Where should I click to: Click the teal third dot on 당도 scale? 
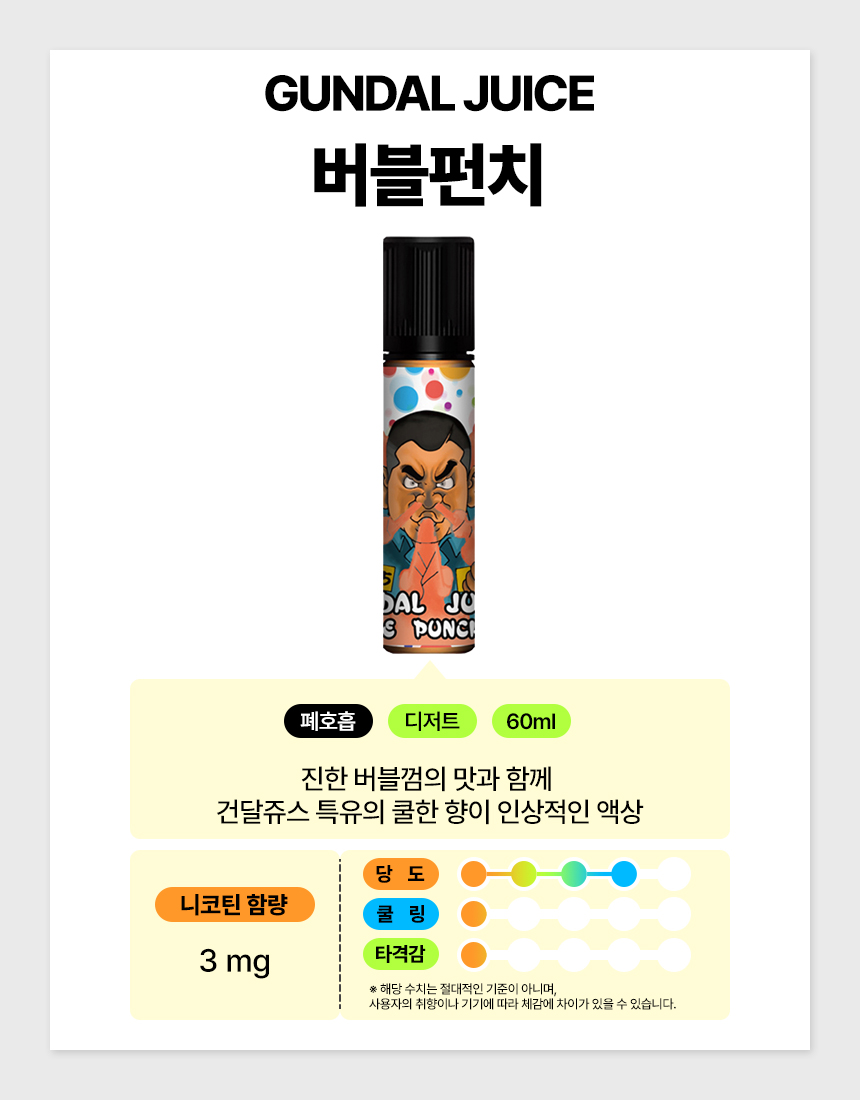(x=574, y=874)
